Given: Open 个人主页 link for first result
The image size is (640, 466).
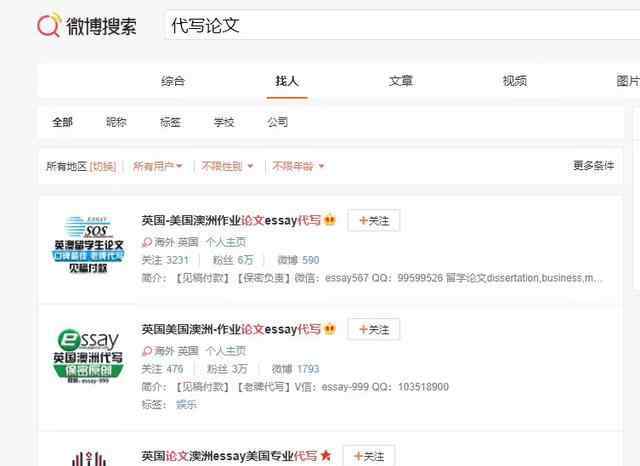Looking at the screenshot, I should [x=226, y=242].
